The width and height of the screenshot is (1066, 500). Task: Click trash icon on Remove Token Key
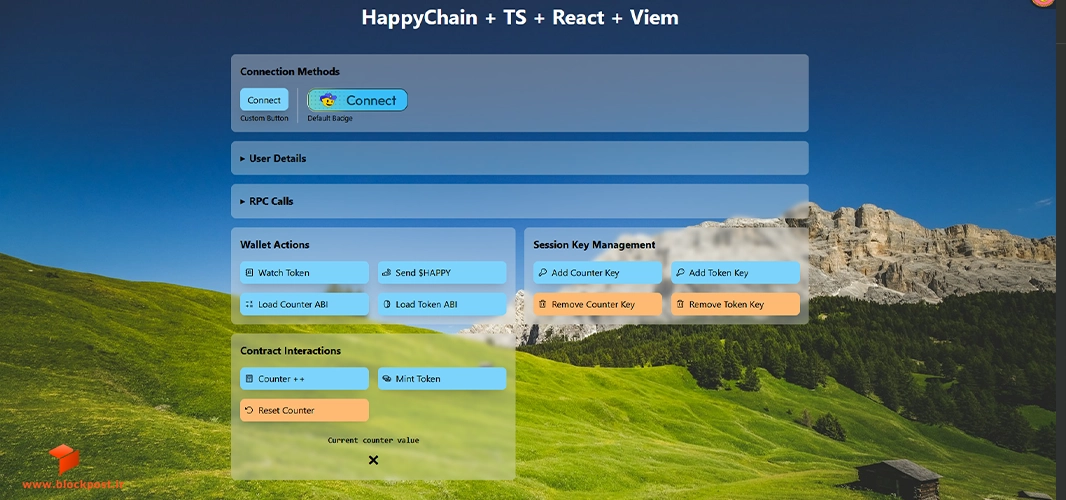(x=681, y=304)
